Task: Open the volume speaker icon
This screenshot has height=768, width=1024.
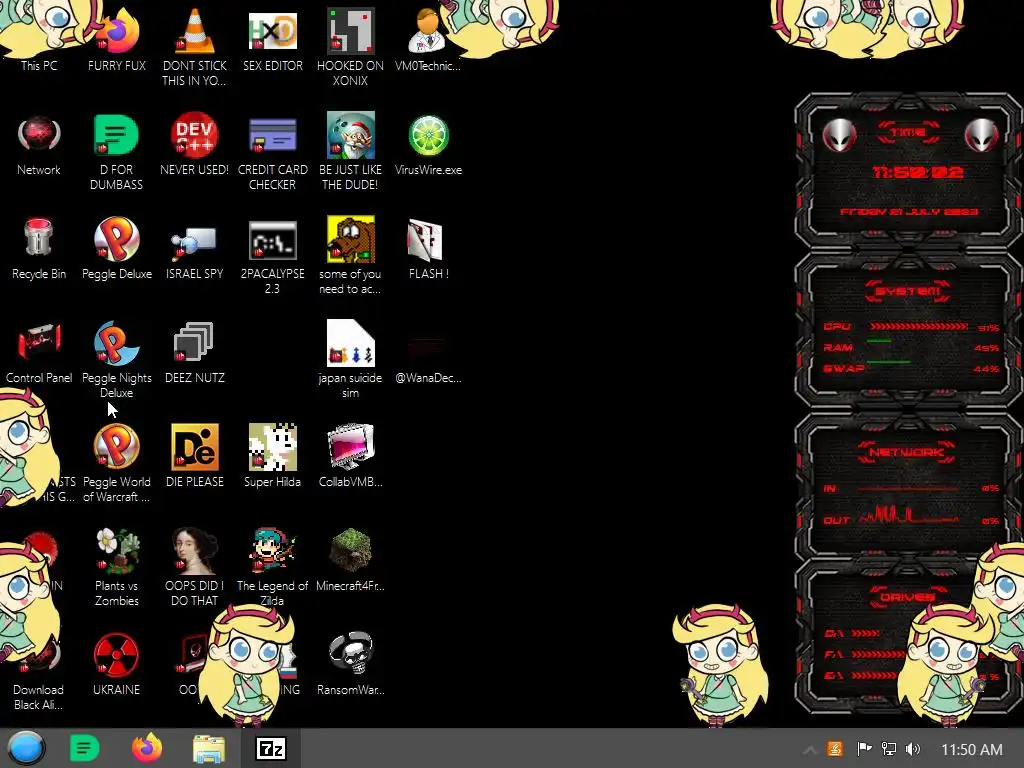Action: [x=913, y=748]
